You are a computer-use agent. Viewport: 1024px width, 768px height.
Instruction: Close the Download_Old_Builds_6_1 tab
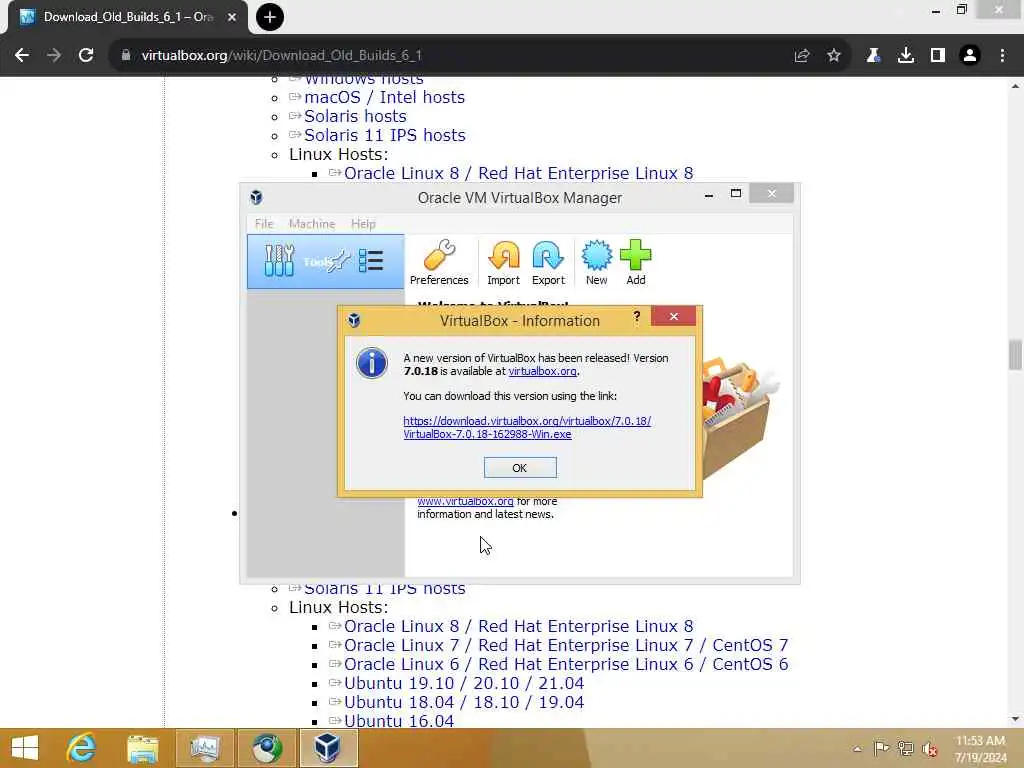(232, 17)
